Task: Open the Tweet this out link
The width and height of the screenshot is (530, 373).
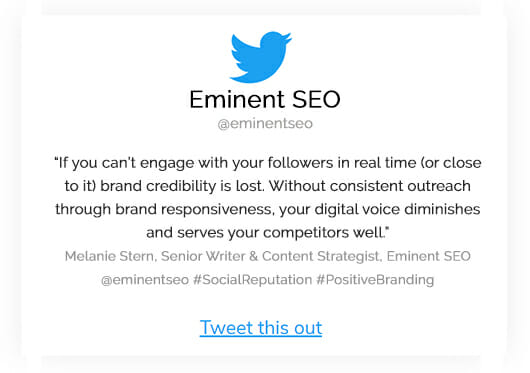Action: [x=261, y=327]
